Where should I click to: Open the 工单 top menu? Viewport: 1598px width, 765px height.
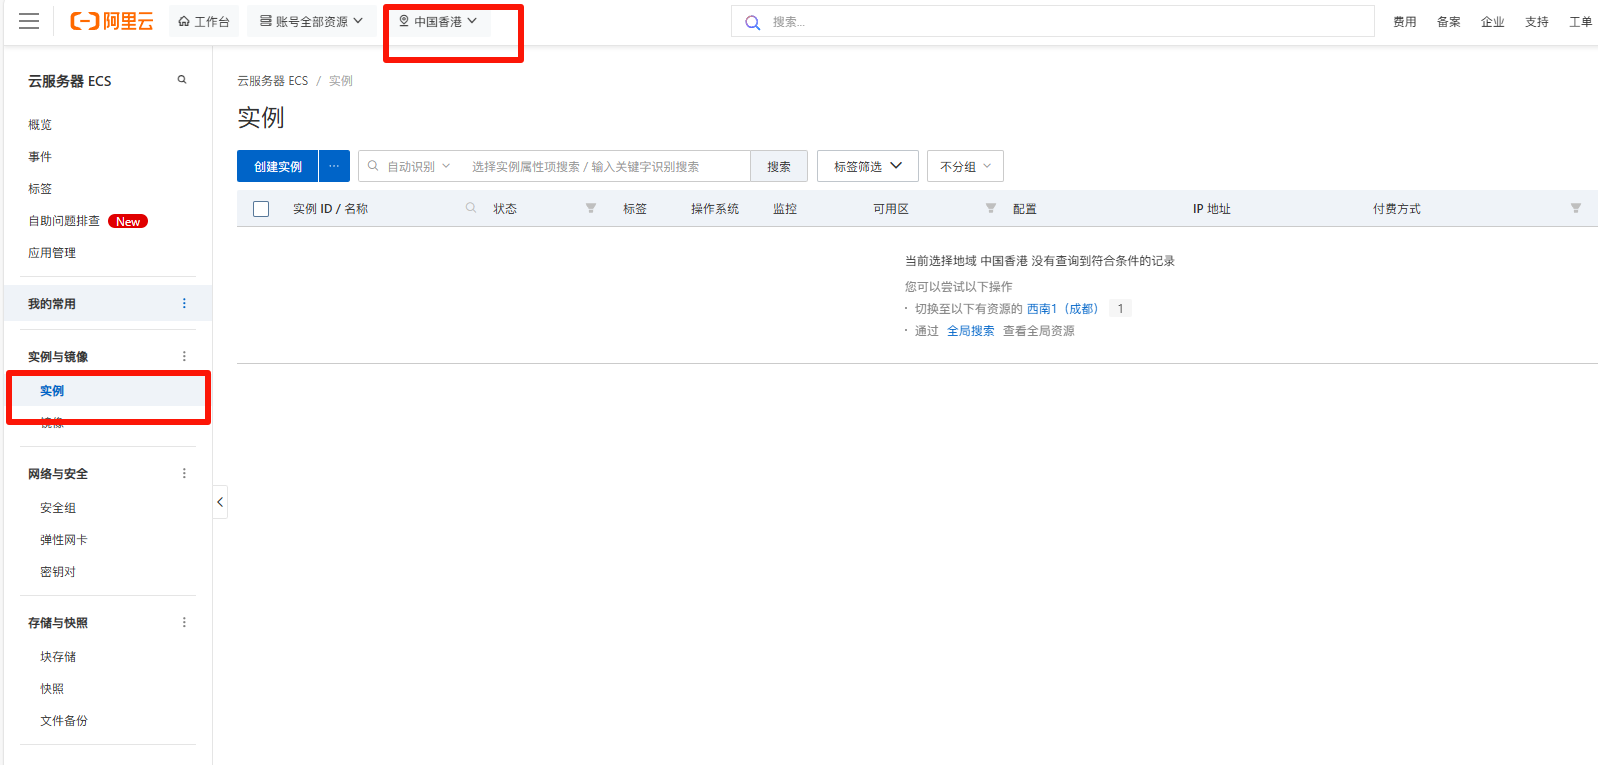[1581, 22]
